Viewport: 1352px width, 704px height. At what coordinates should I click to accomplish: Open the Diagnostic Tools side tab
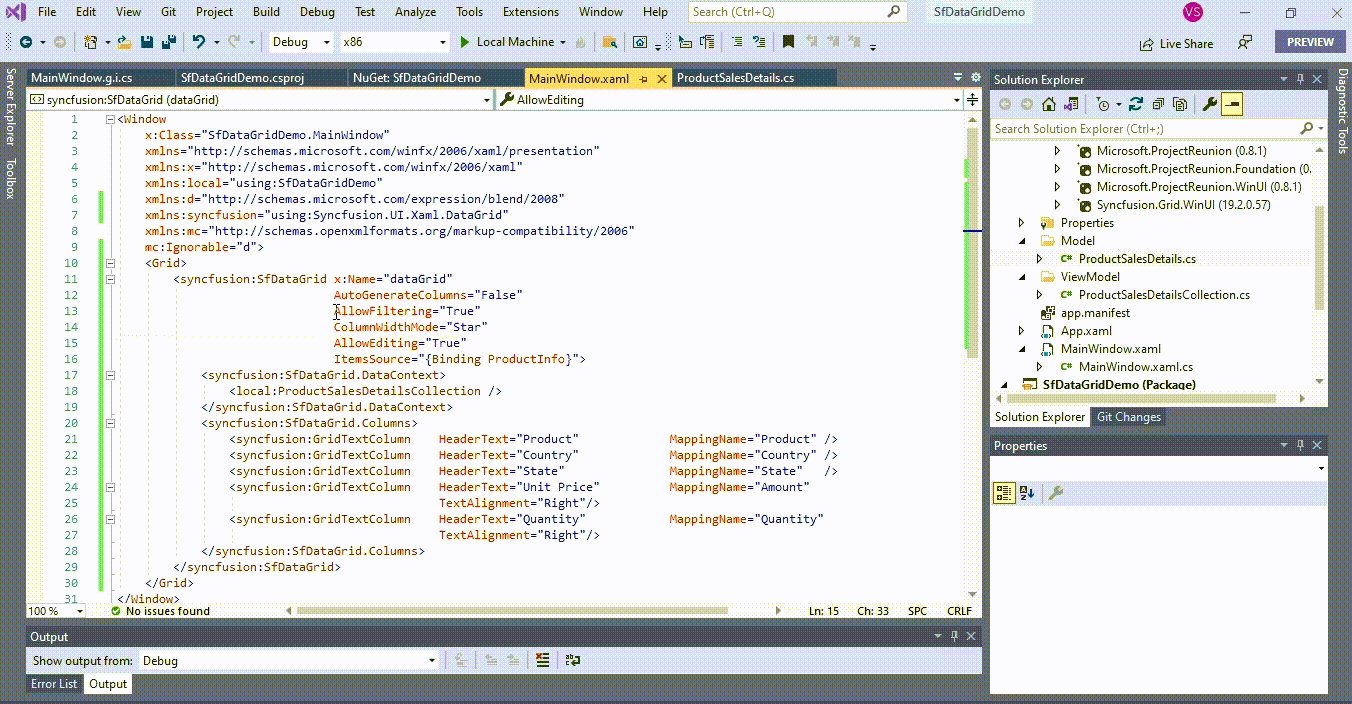(x=1342, y=112)
